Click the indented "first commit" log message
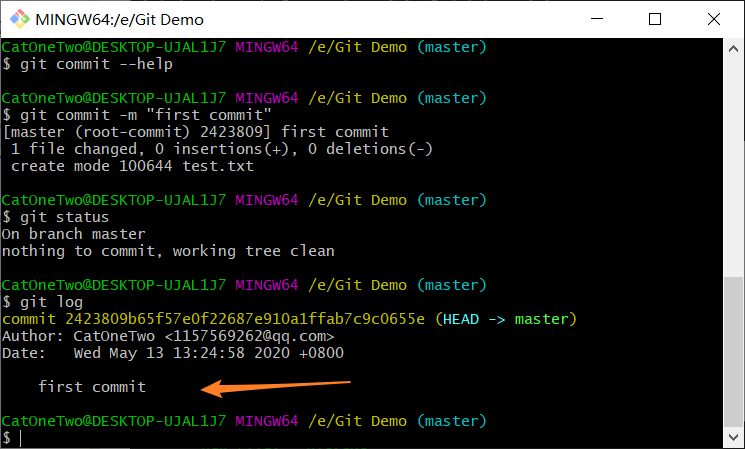Image resolution: width=745 pixels, height=449 pixels. click(x=92, y=386)
